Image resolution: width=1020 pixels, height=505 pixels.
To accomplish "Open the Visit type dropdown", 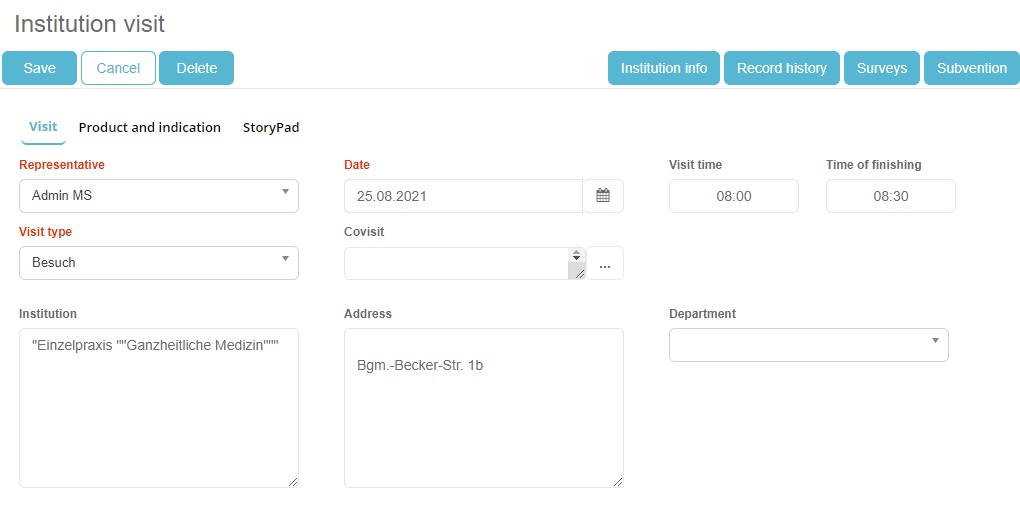I will click(x=159, y=263).
